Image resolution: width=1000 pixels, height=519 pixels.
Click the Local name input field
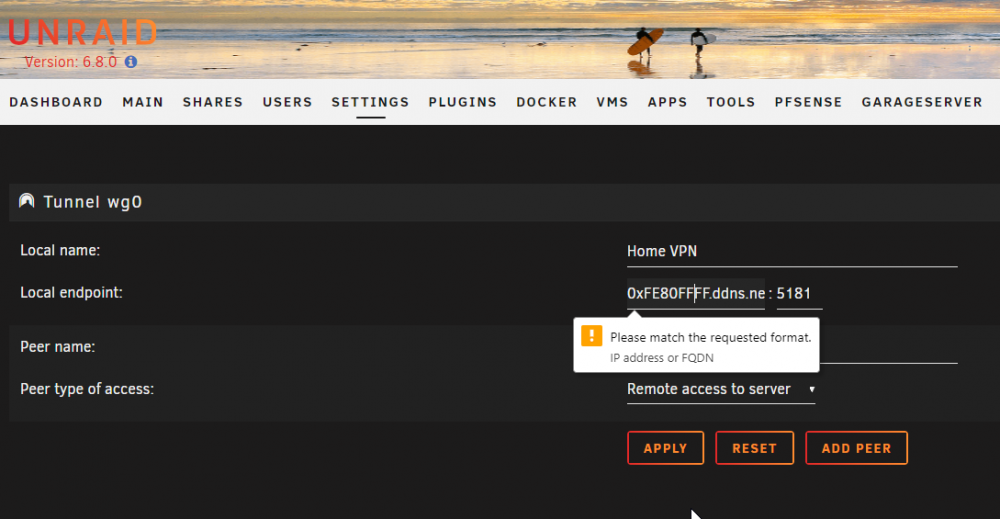pyautogui.click(x=792, y=251)
